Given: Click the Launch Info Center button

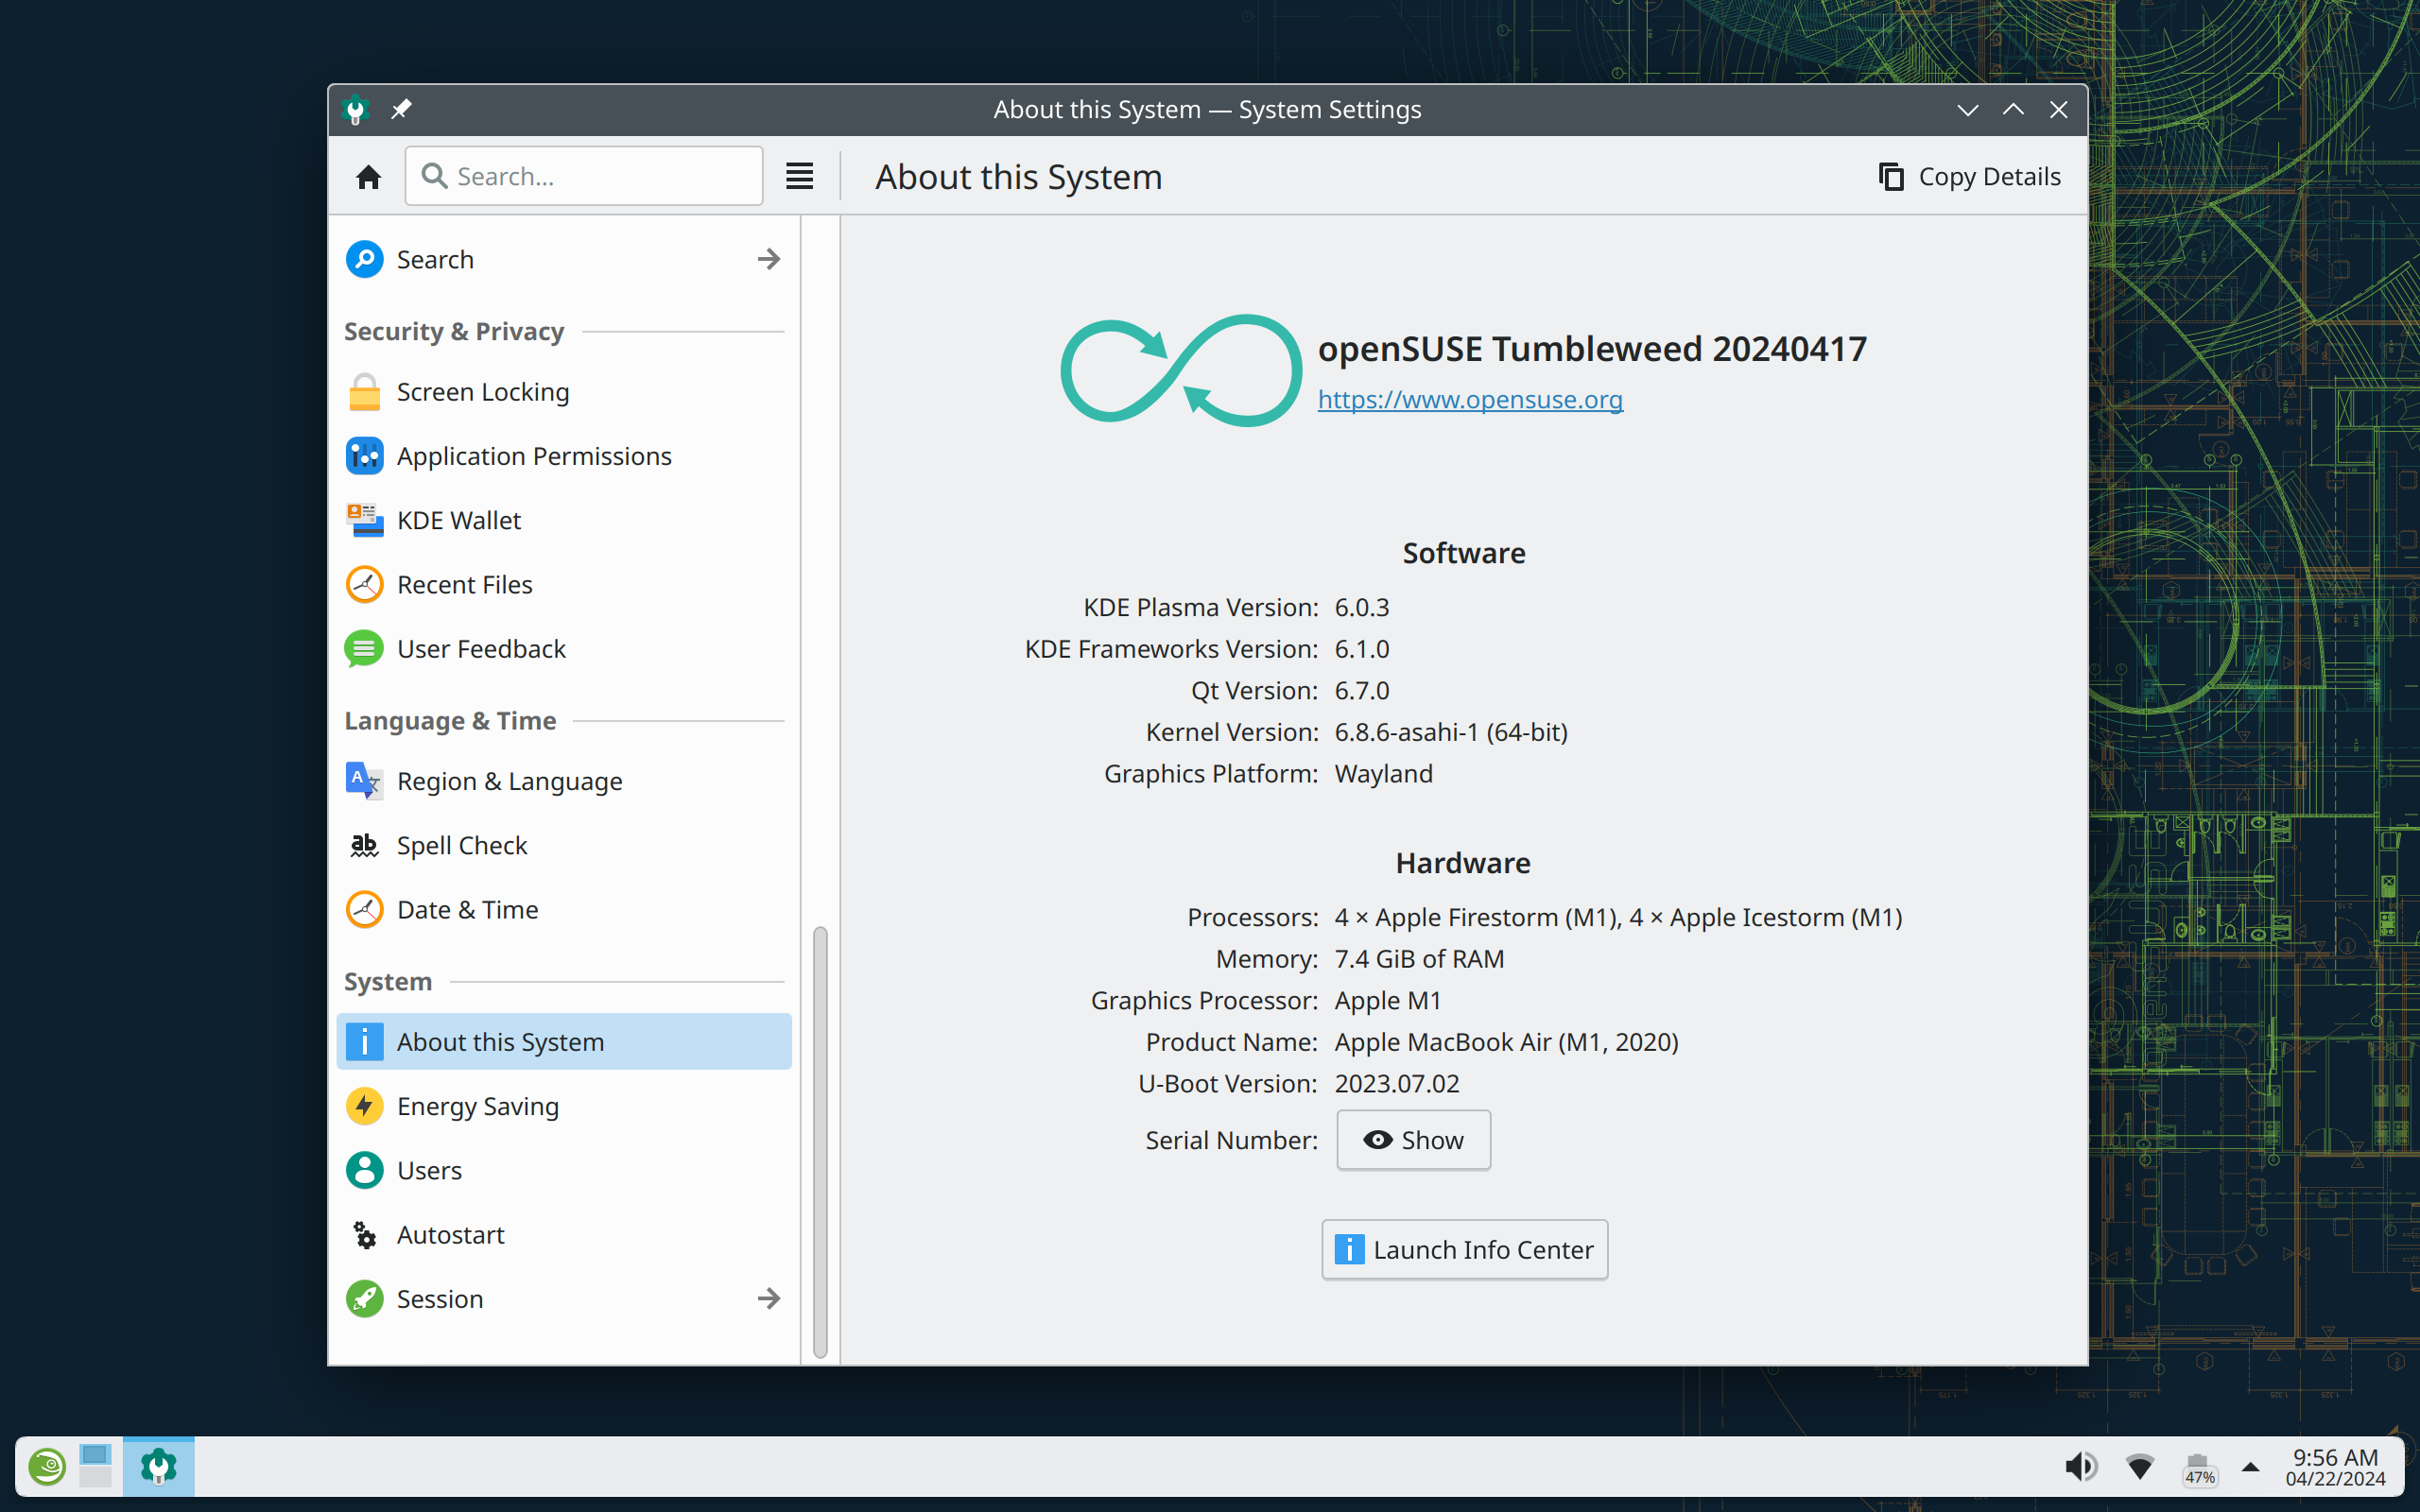Looking at the screenshot, I should pos(1461,1249).
